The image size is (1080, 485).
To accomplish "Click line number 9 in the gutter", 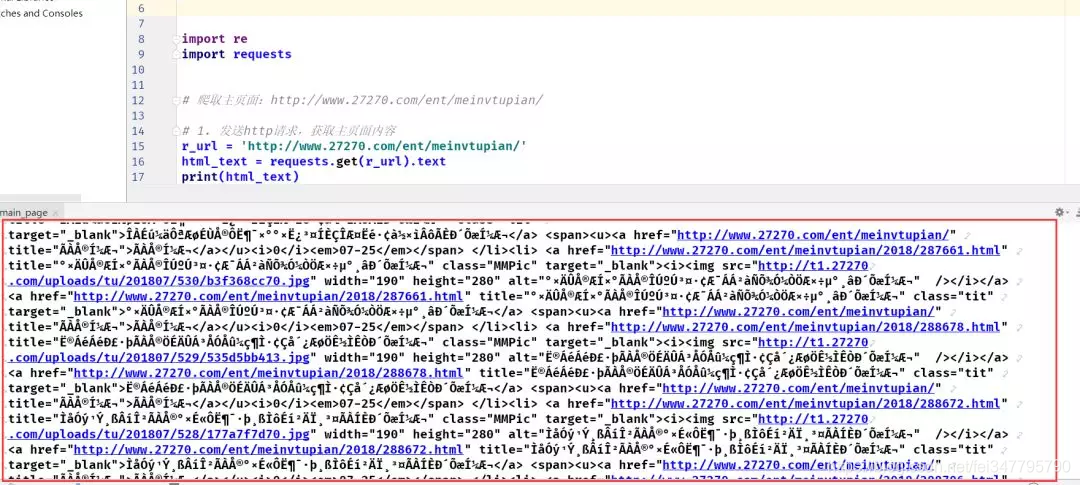I will coord(141,54).
